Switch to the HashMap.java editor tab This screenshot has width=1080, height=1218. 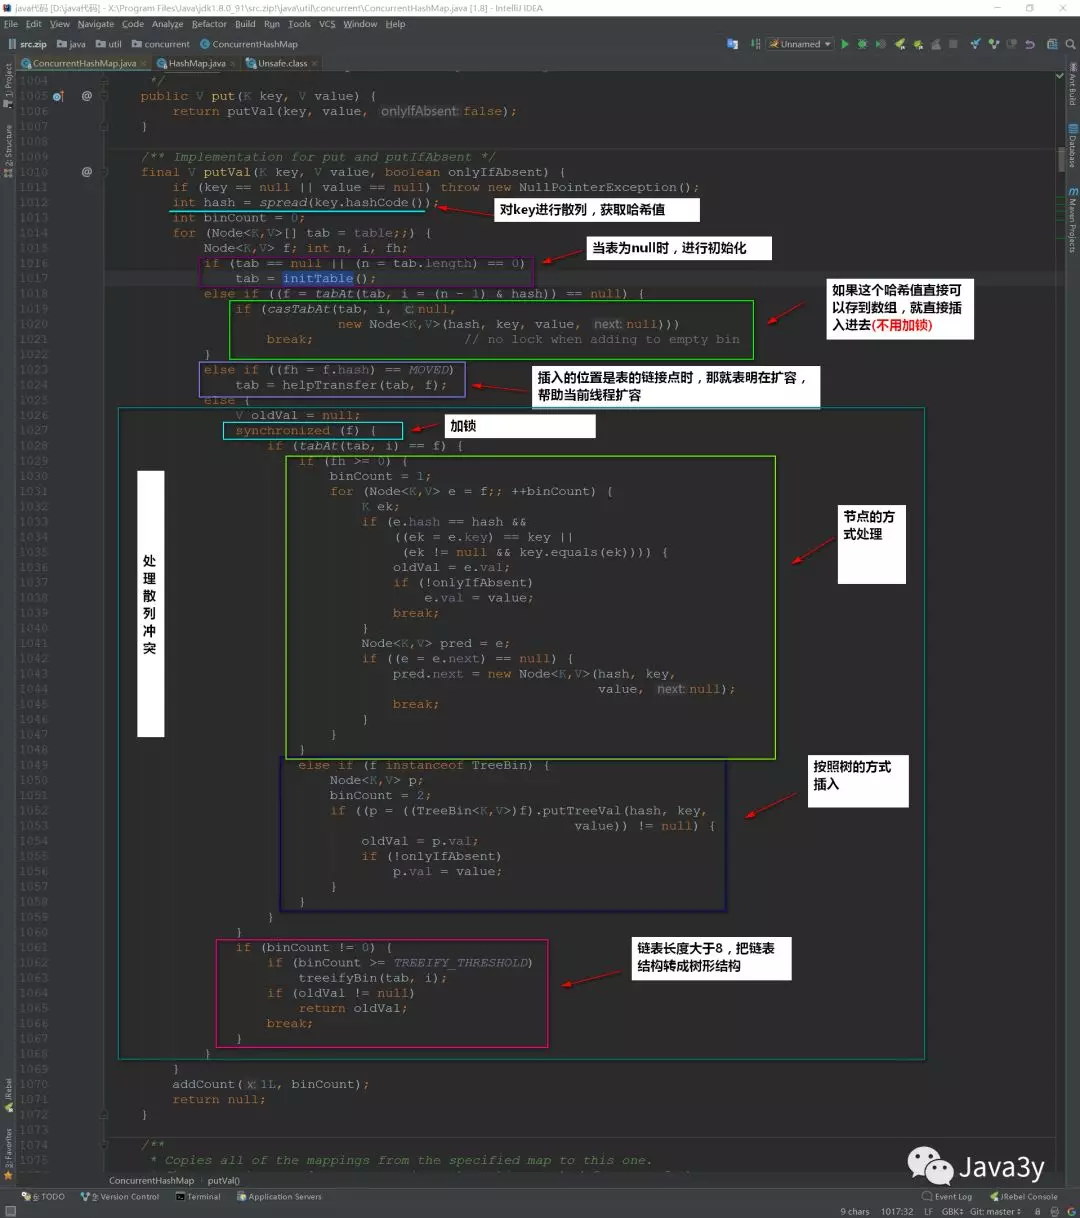(x=195, y=63)
